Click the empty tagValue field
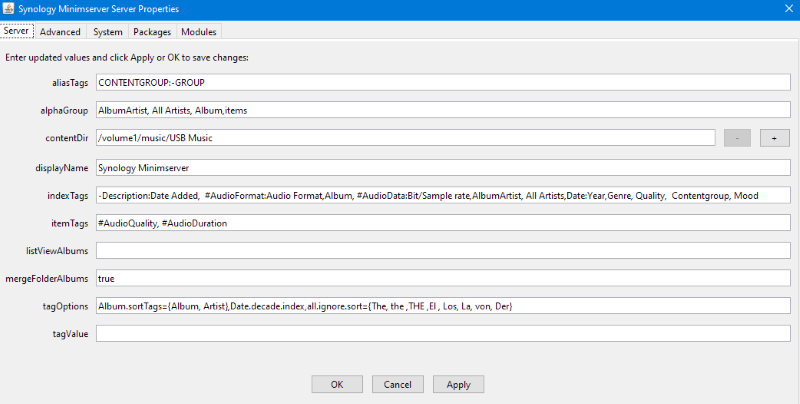800x404 pixels. [443, 333]
